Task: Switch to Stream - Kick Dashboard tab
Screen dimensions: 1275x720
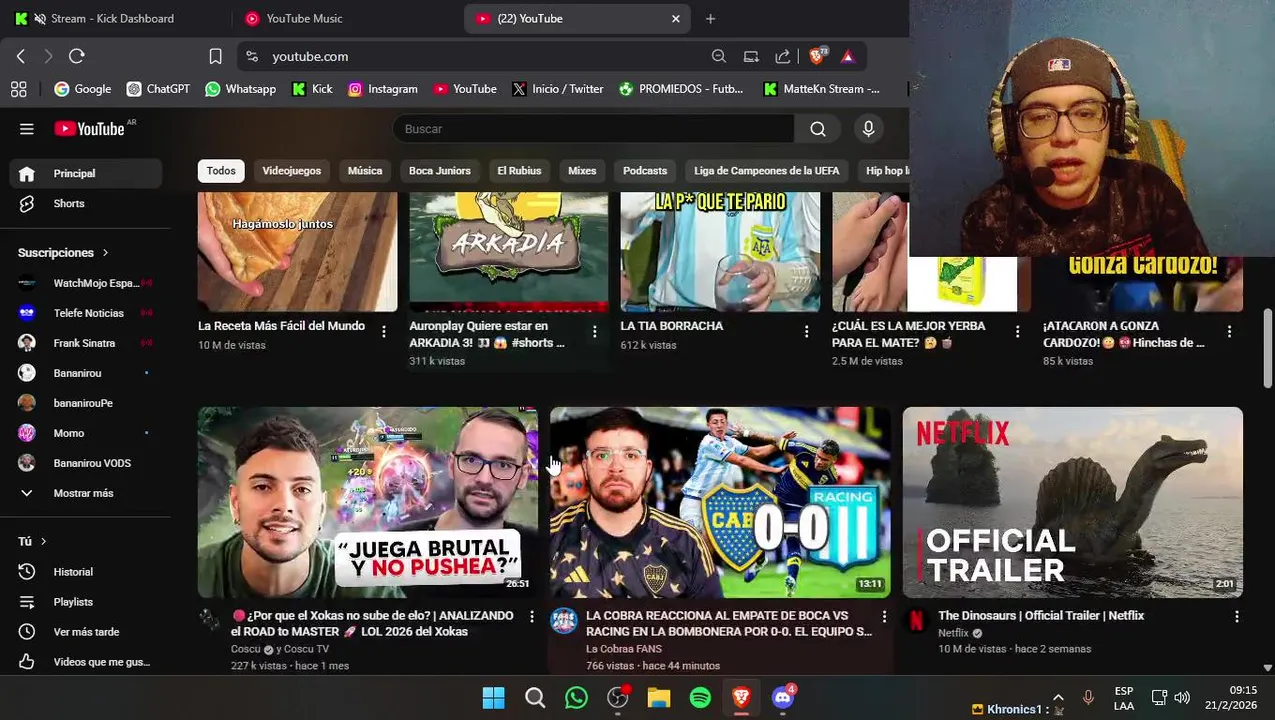Action: [112, 18]
